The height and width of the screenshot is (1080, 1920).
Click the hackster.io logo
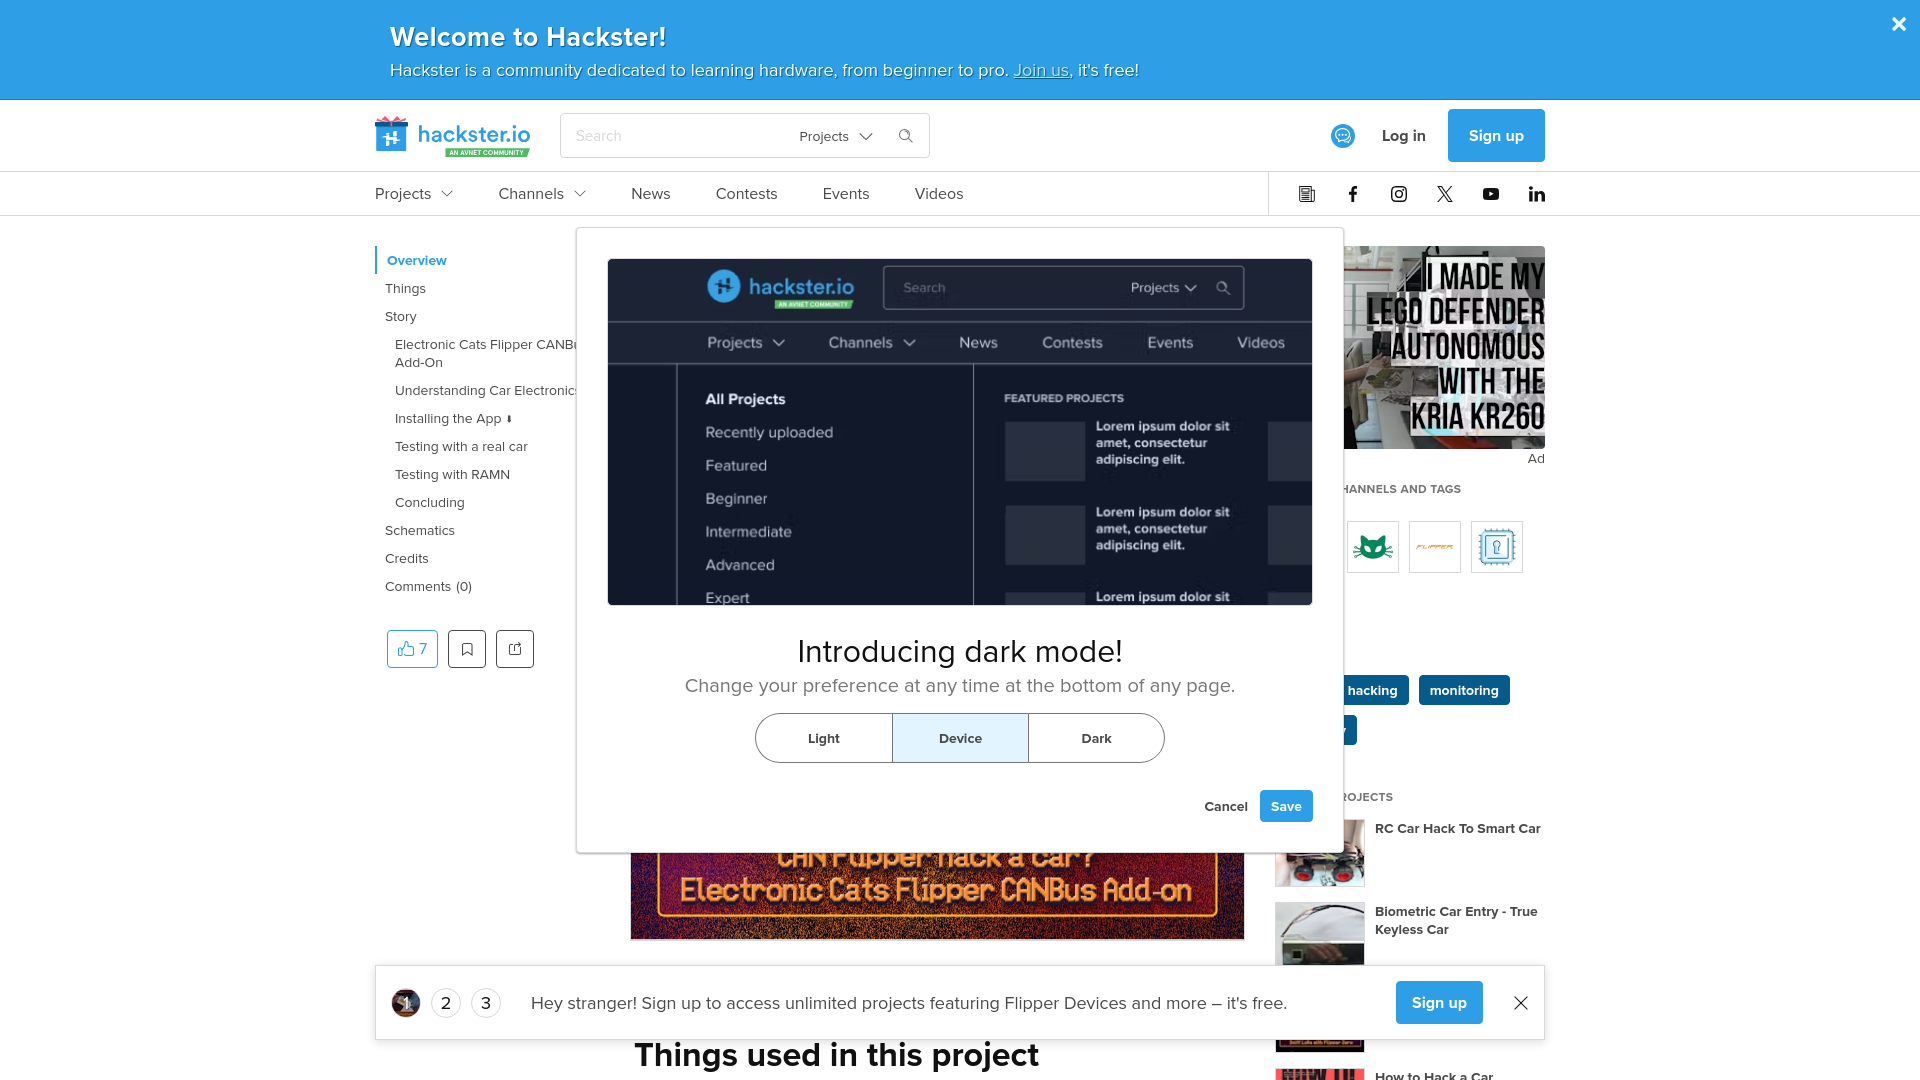[x=452, y=136]
